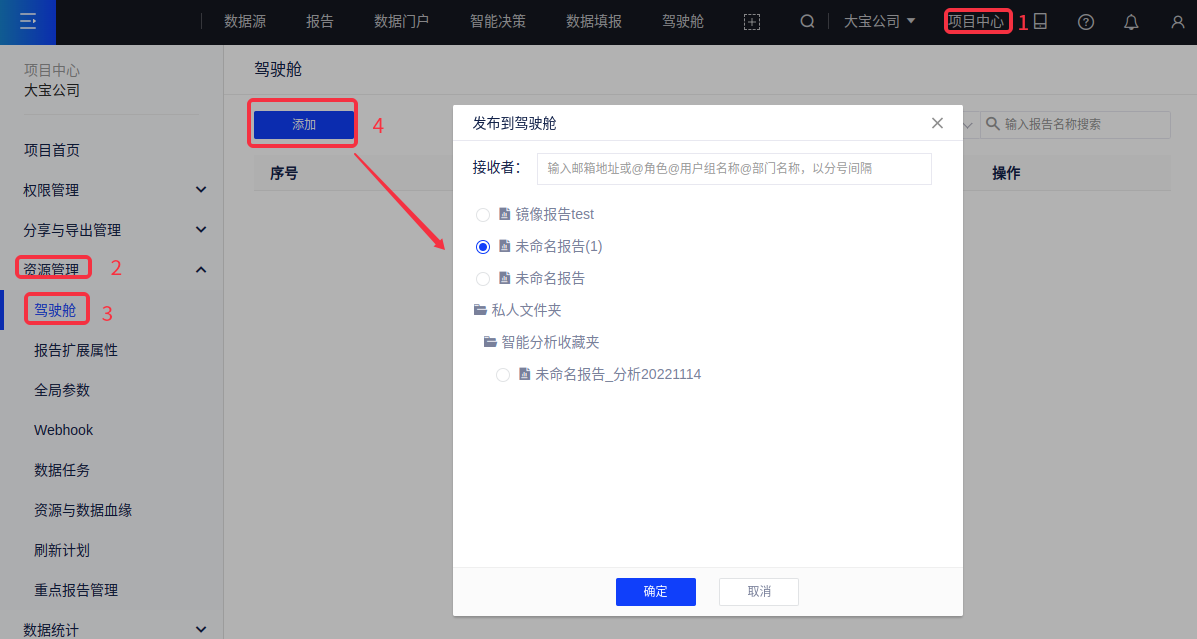Select the 镜像报告test radio button
The width and height of the screenshot is (1197, 639).
(x=483, y=215)
